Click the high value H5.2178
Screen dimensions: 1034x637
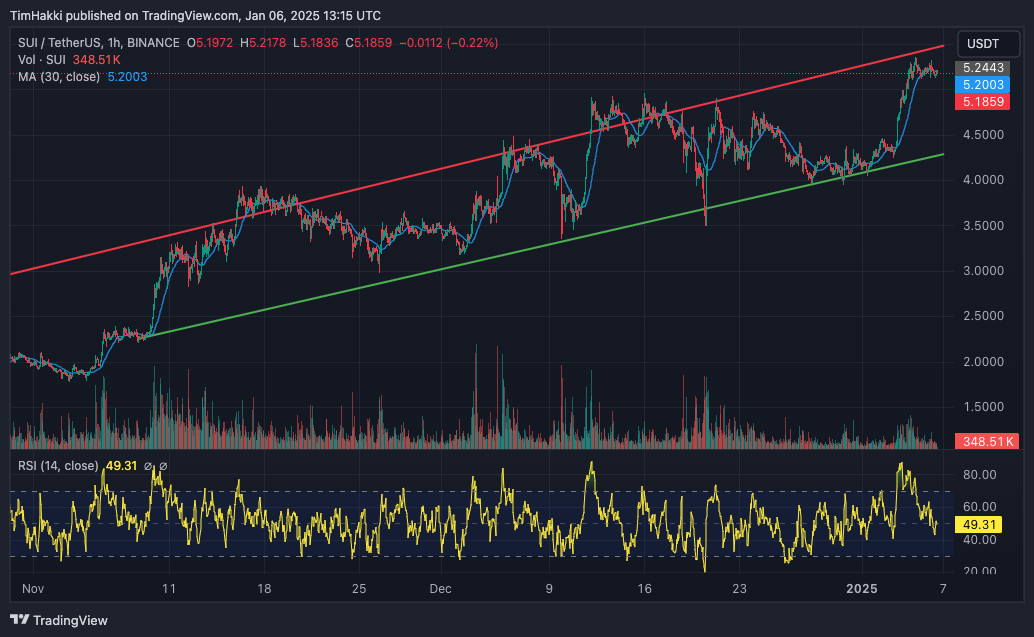coord(263,43)
